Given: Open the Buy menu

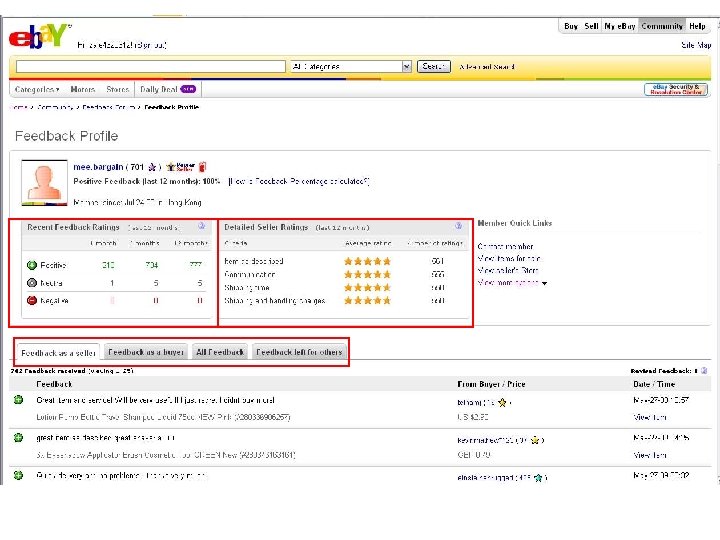Looking at the screenshot, I should (571, 26).
